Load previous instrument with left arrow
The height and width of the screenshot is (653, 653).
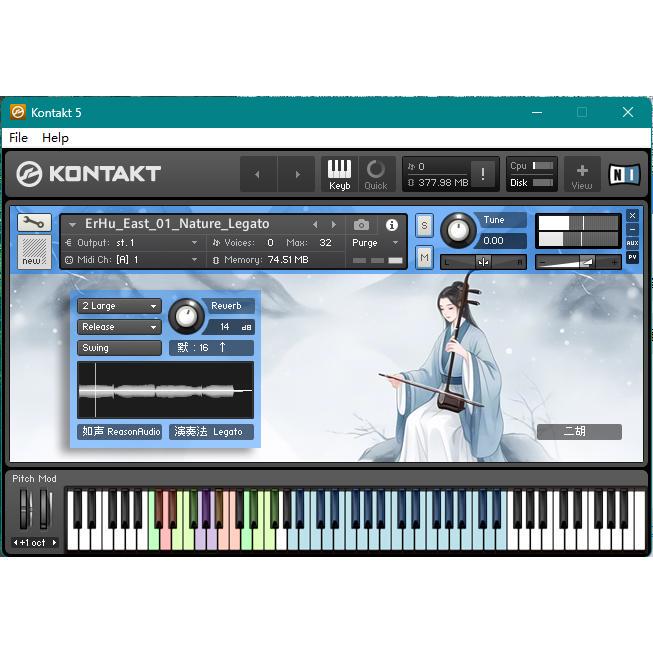pos(315,225)
